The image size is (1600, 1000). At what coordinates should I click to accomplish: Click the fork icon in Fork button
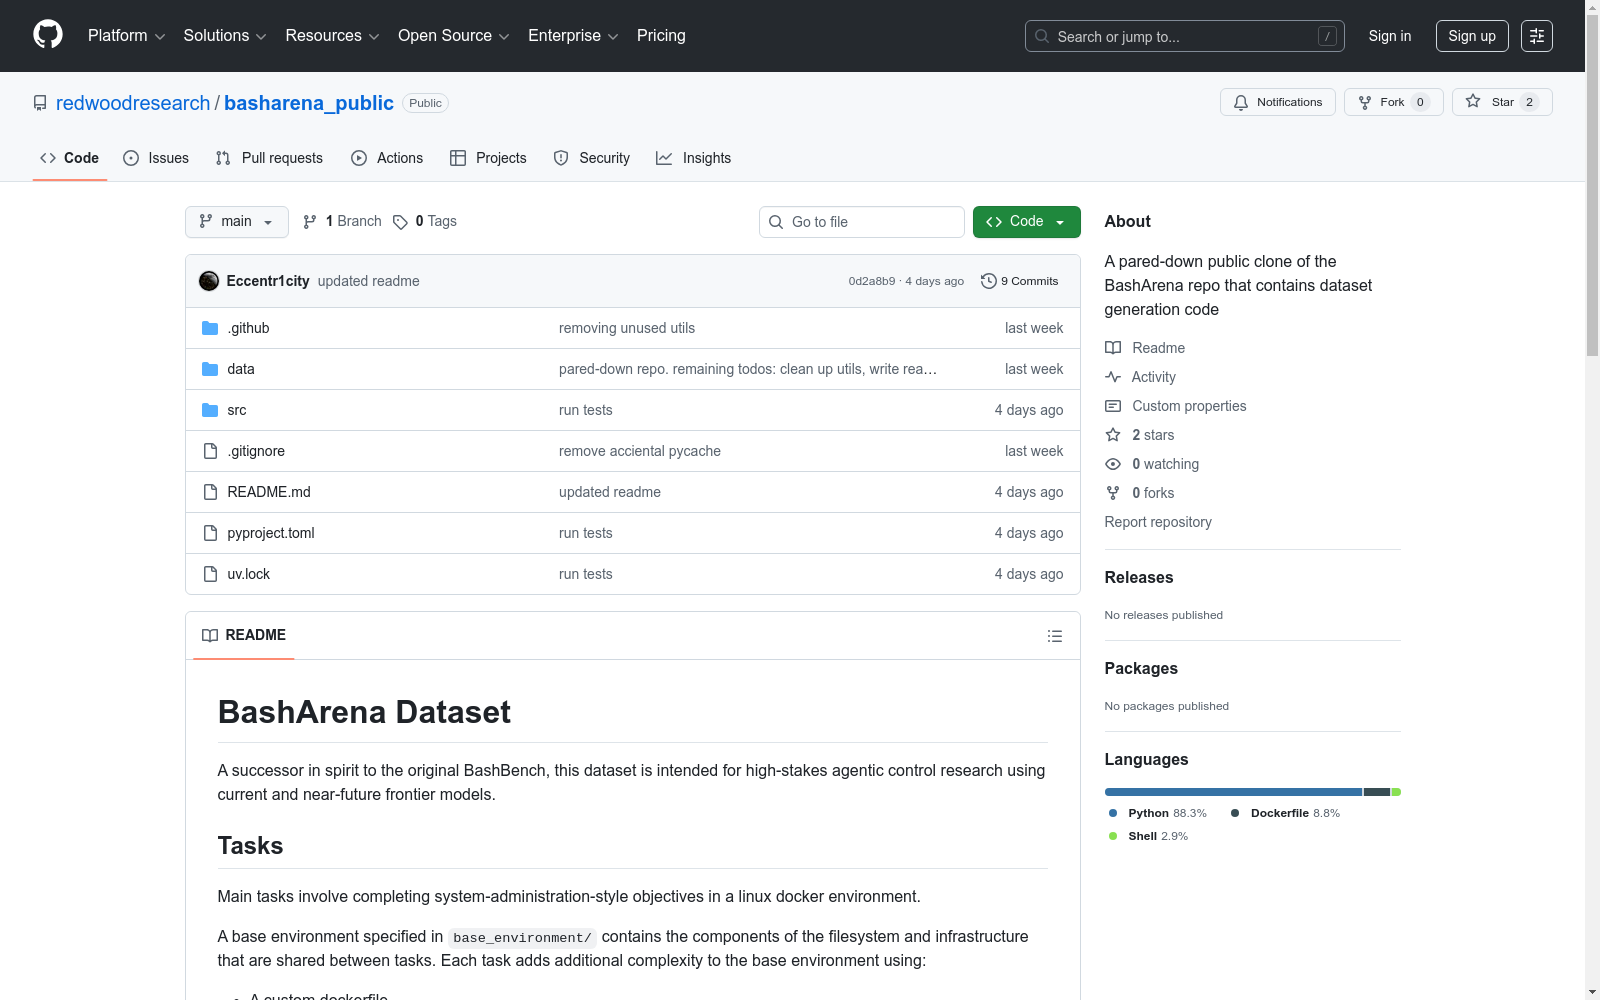[x=1365, y=102]
